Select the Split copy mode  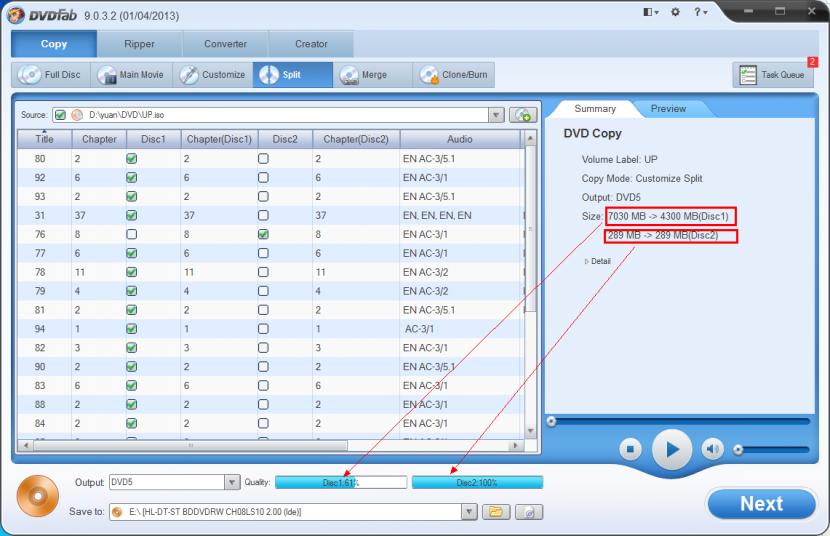293,75
